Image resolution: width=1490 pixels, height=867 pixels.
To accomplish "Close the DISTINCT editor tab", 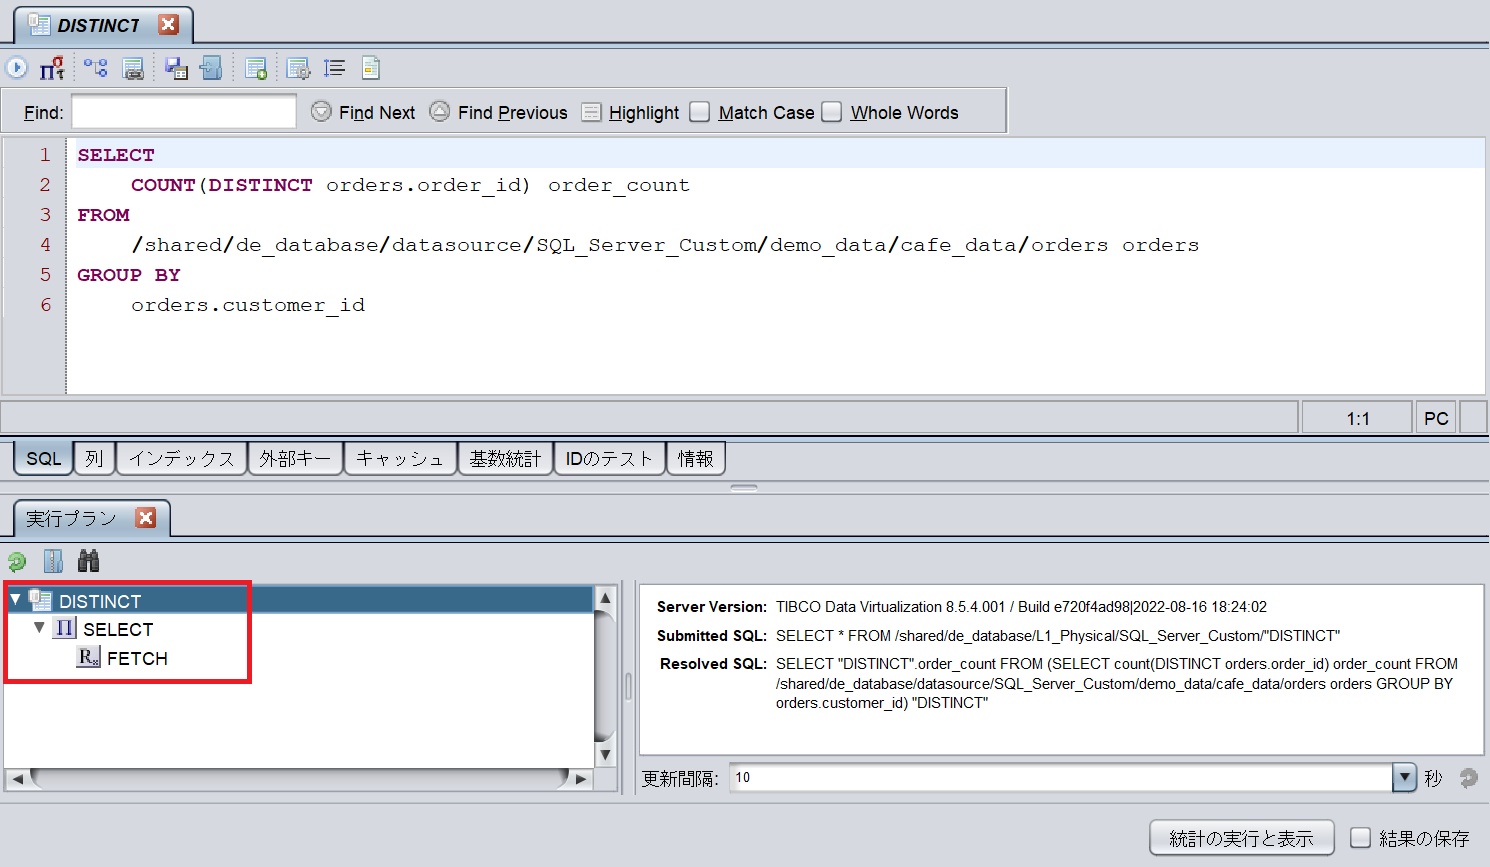I will (168, 25).
